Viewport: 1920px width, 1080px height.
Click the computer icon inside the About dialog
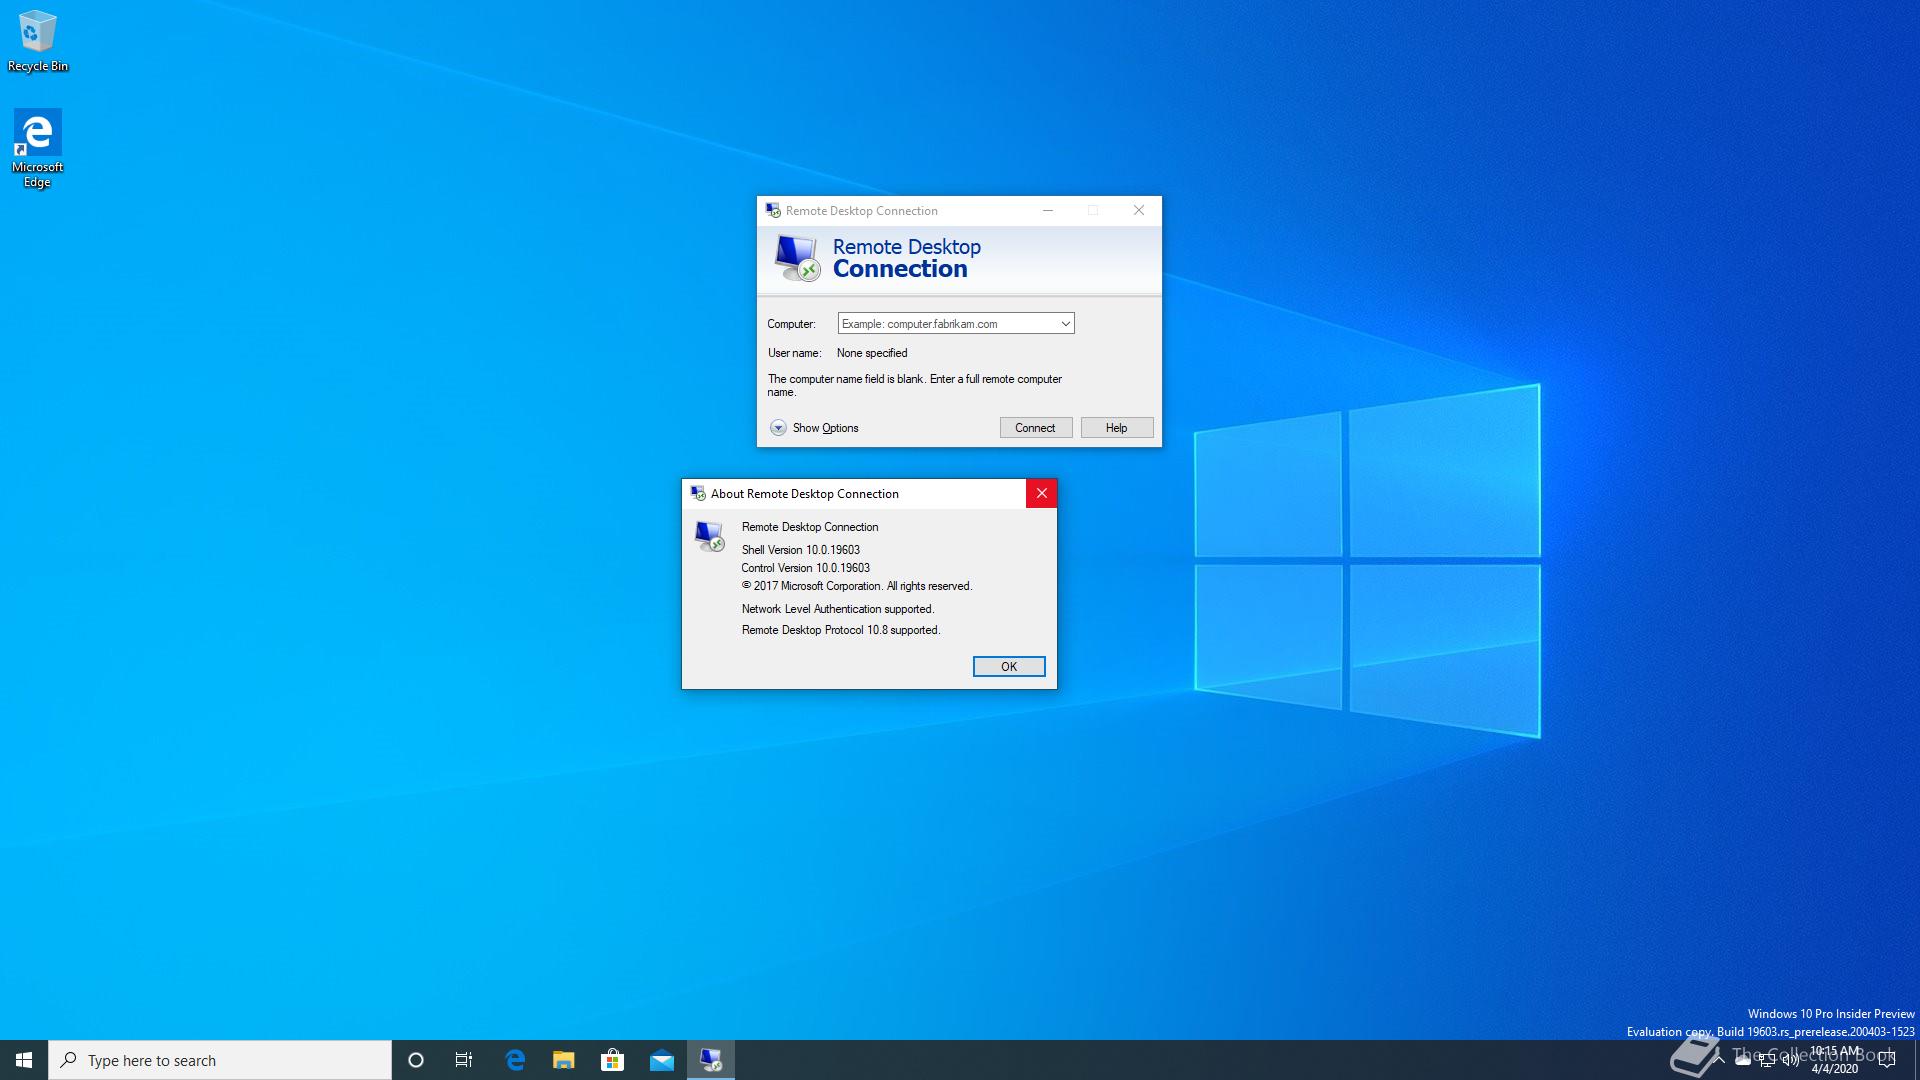709,536
